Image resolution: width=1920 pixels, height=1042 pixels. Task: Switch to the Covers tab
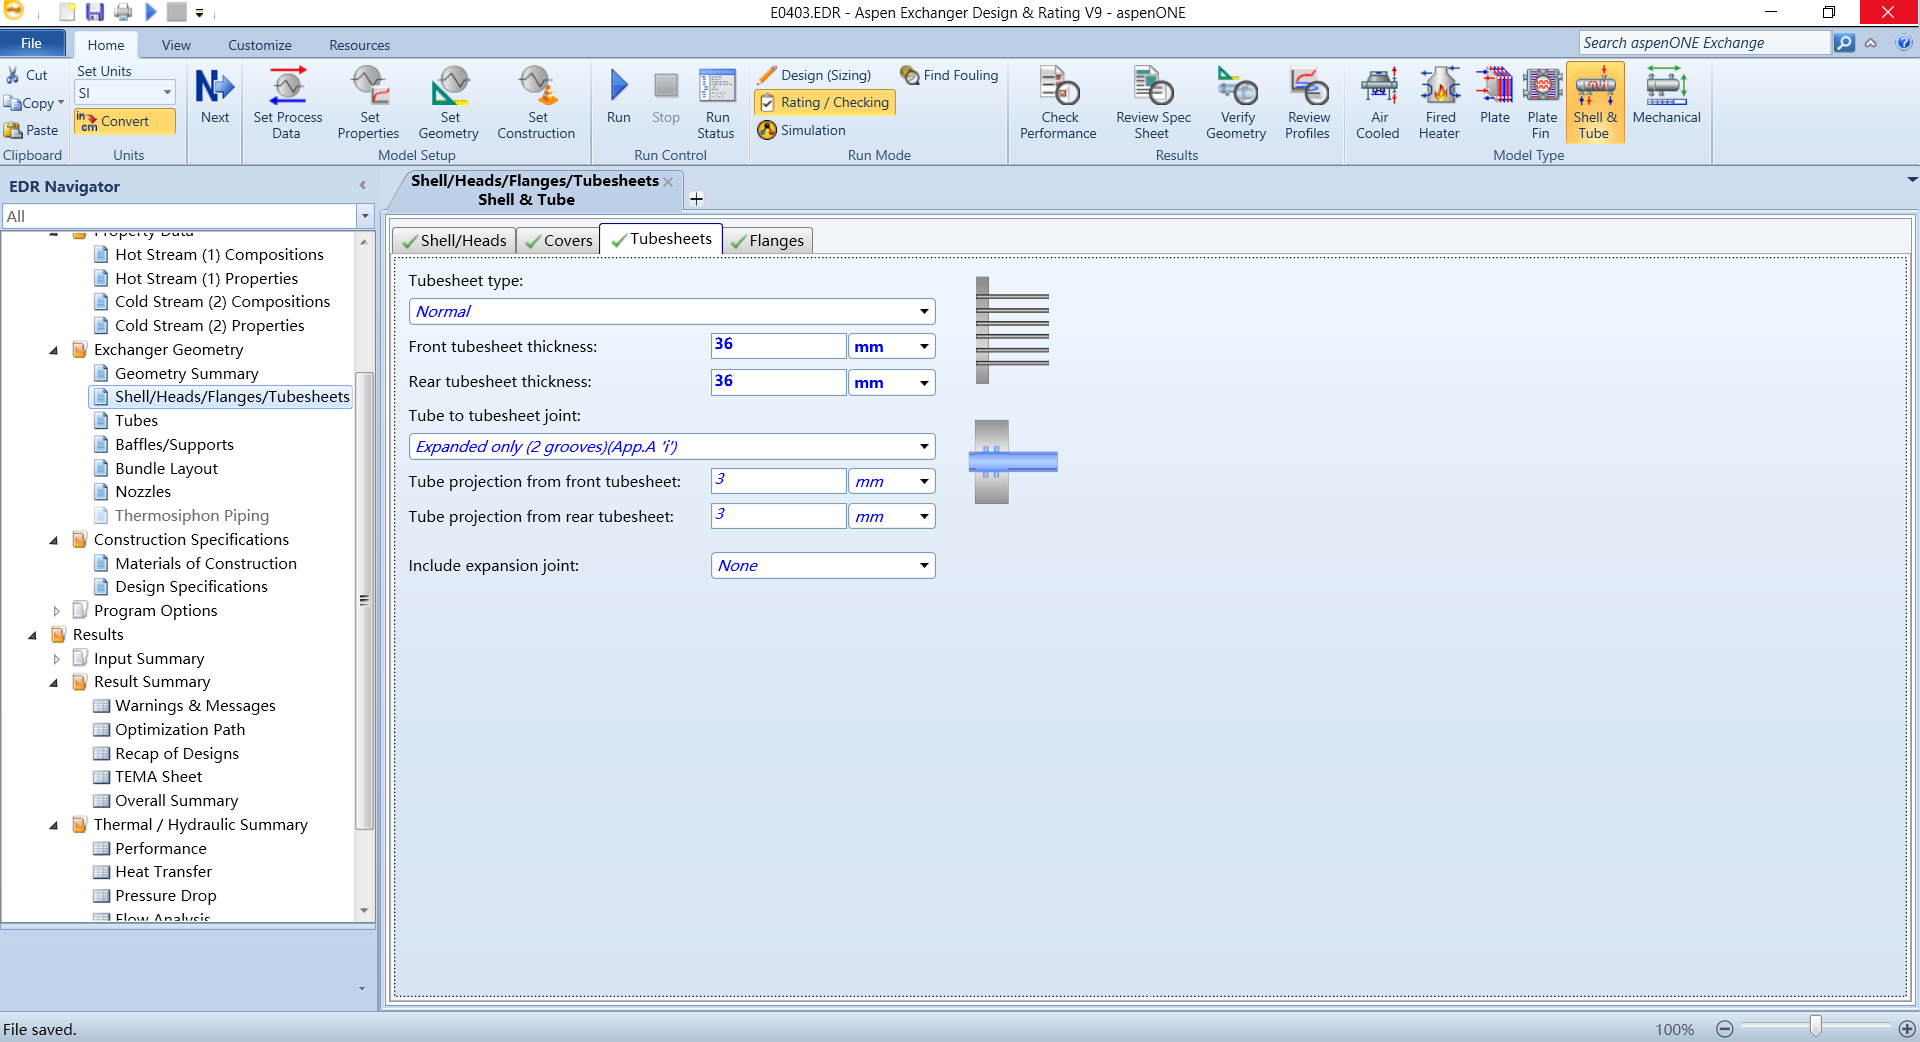pyautogui.click(x=559, y=241)
